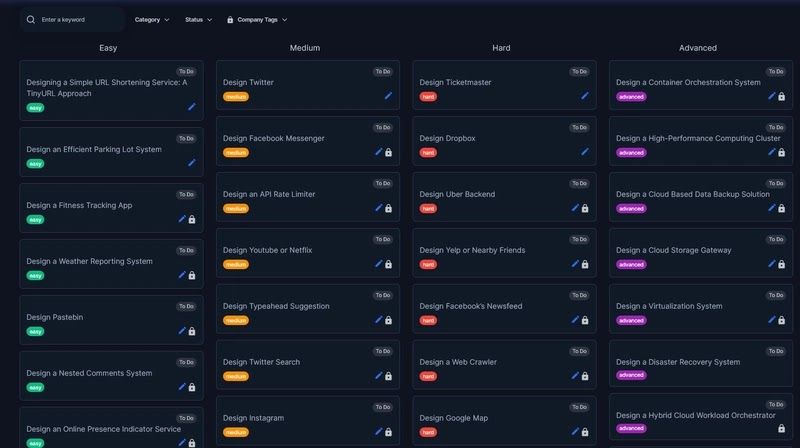The image size is (800, 448).
Task: Click the lock icon beside Company Tags
Action: coord(230,19)
